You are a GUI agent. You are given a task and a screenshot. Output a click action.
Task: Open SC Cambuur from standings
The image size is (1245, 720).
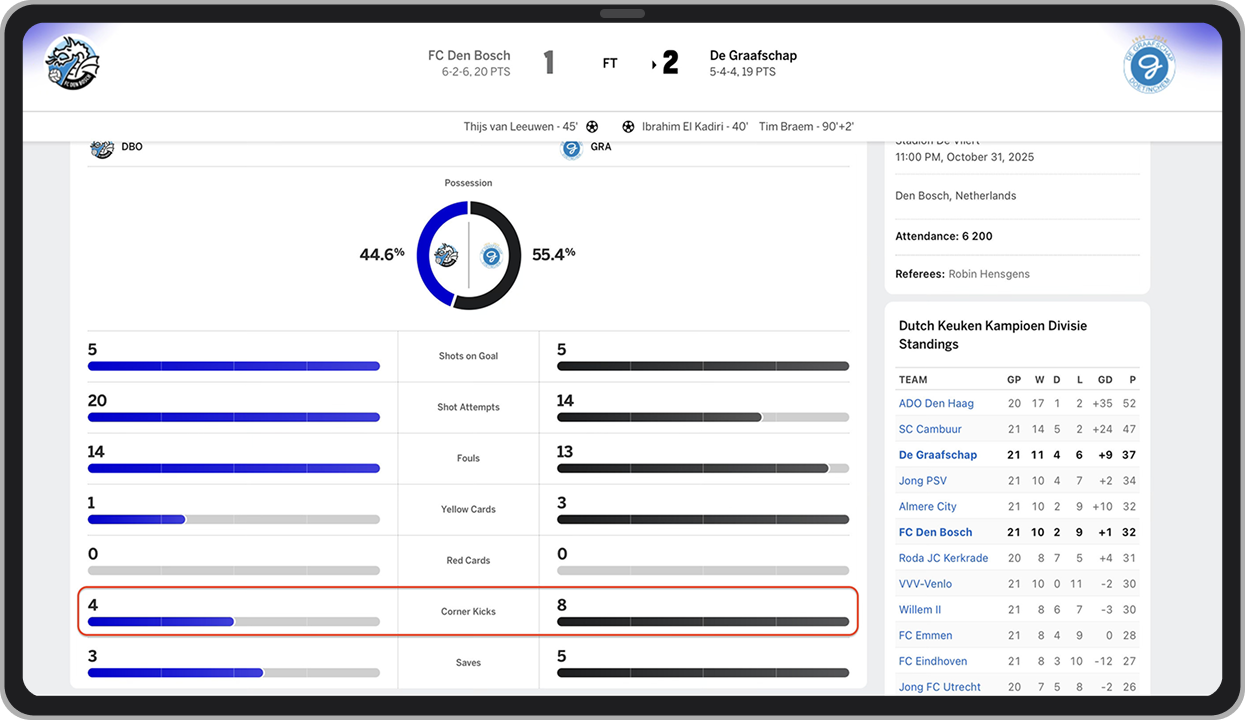[x=930, y=429]
